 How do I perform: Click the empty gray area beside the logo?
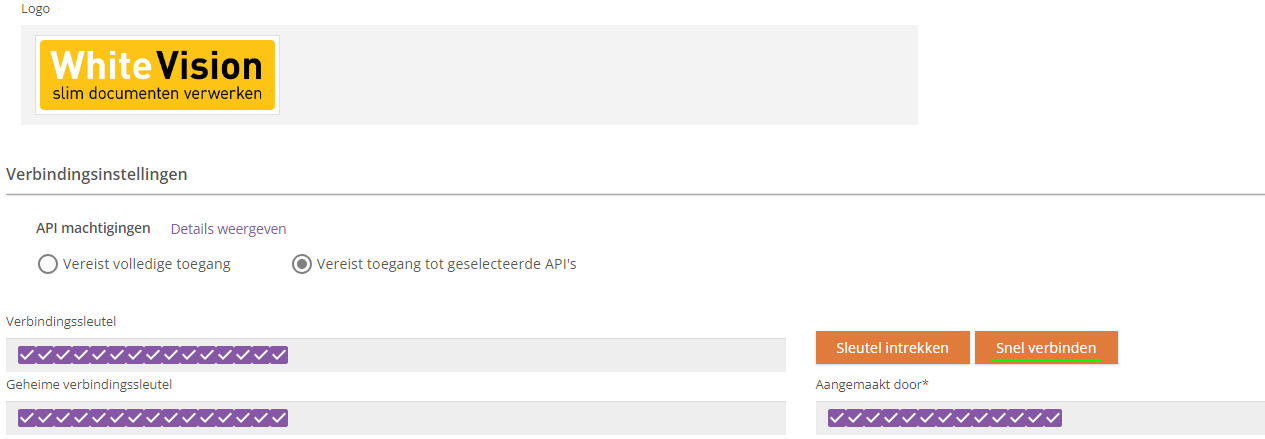click(x=598, y=75)
